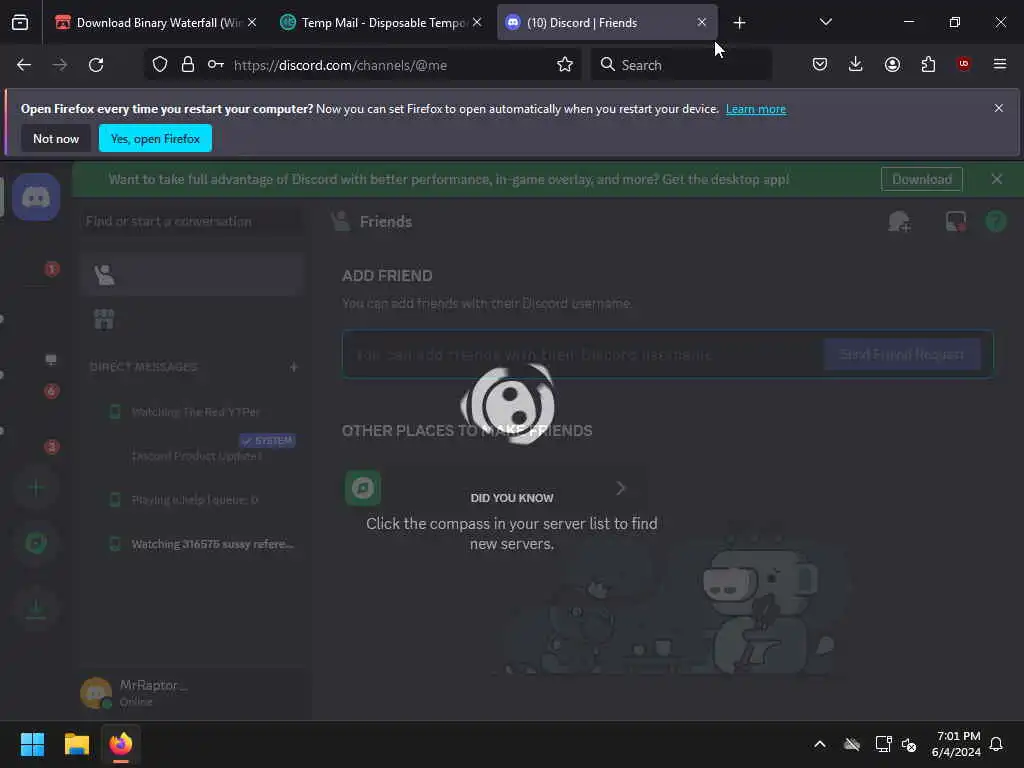This screenshot has height=768, width=1024.
Task: Open Windows Start menu
Action: (33, 744)
